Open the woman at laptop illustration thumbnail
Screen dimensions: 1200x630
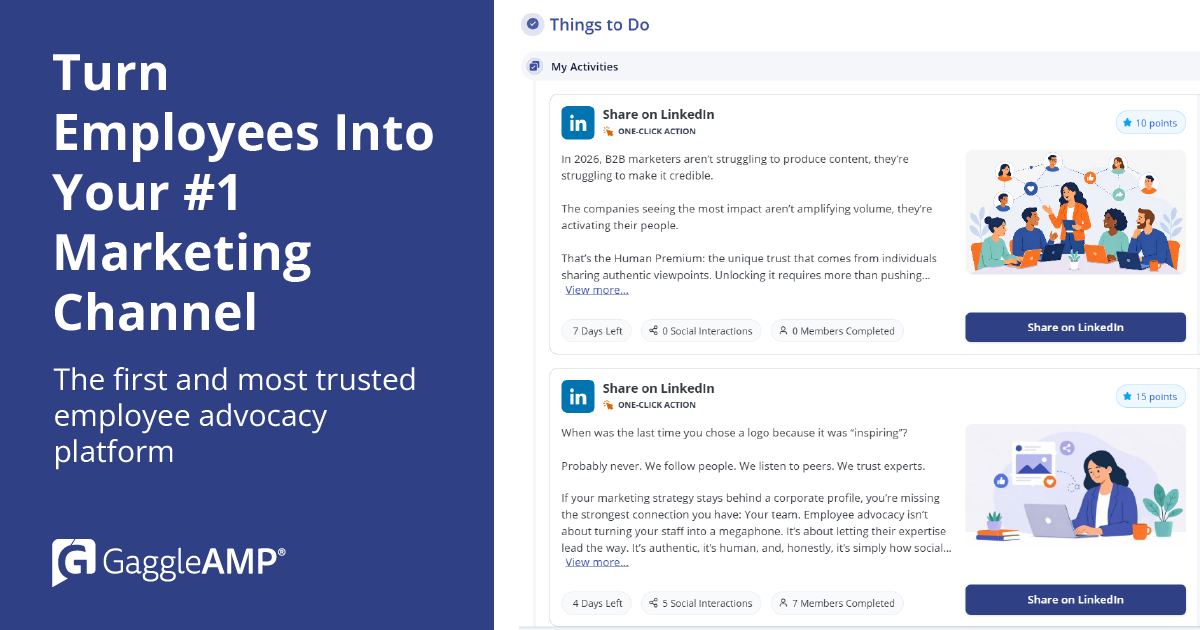click(x=1075, y=486)
